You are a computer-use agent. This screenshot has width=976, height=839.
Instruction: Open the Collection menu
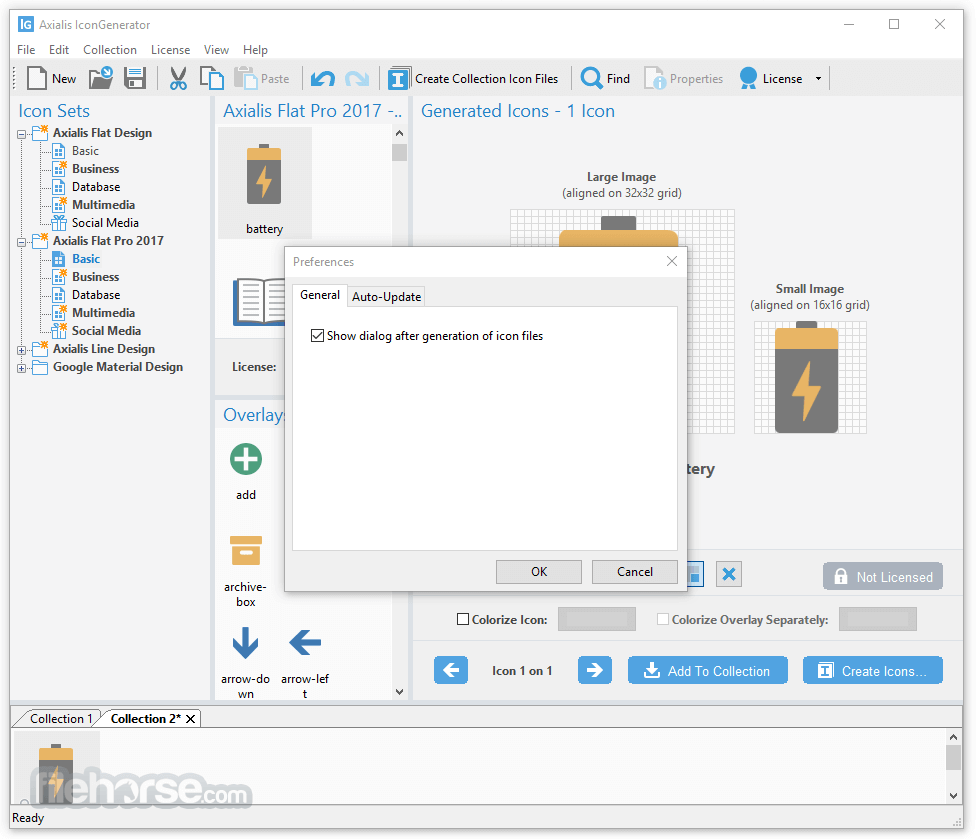pyautogui.click(x=110, y=50)
